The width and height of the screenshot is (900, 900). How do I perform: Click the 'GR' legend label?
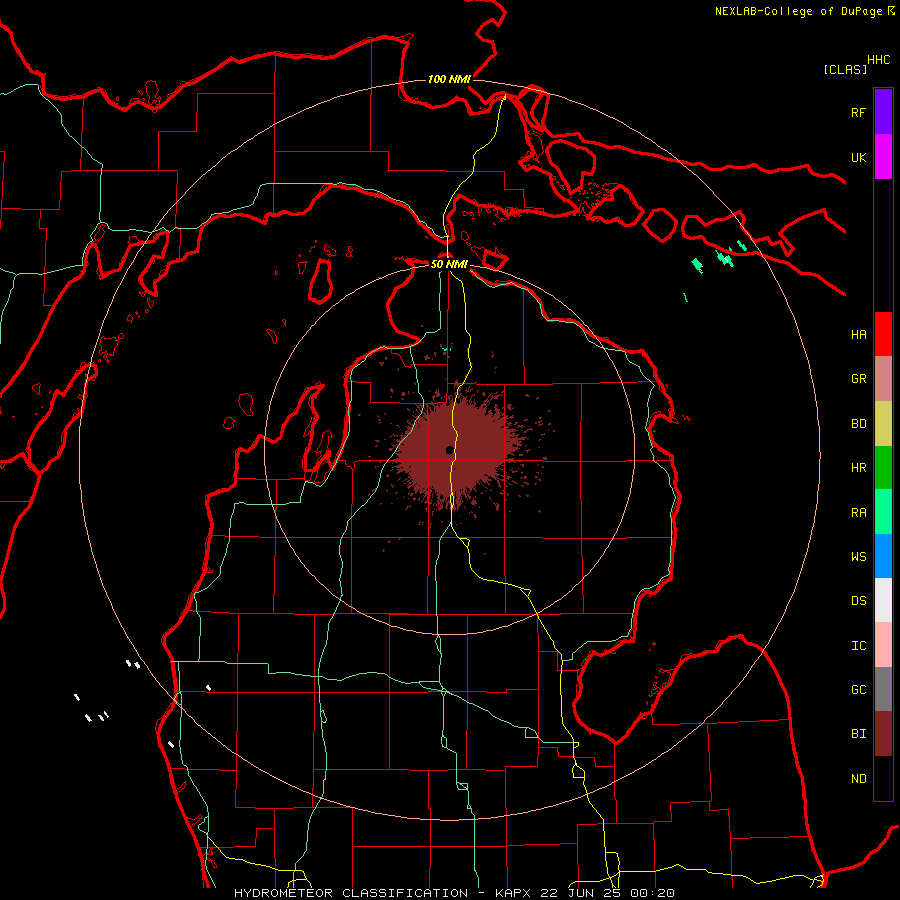point(858,379)
